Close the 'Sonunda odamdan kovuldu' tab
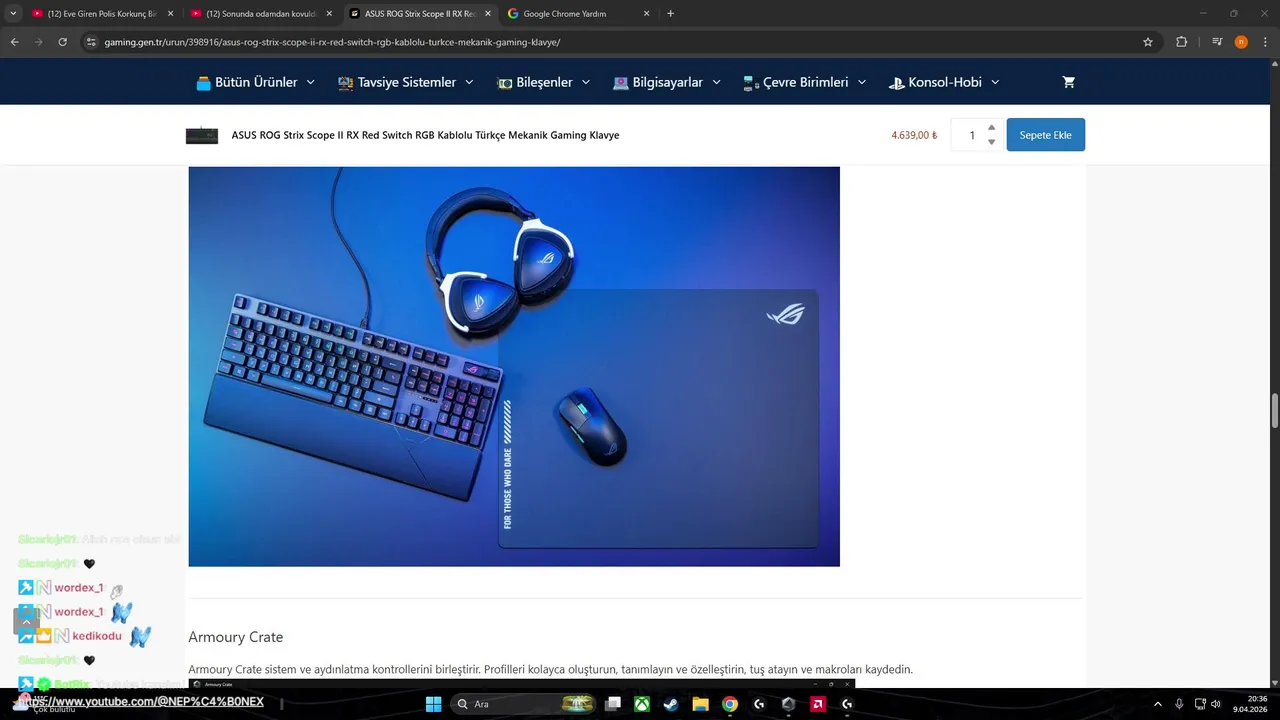1280x720 pixels. pyautogui.click(x=329, y=14)
